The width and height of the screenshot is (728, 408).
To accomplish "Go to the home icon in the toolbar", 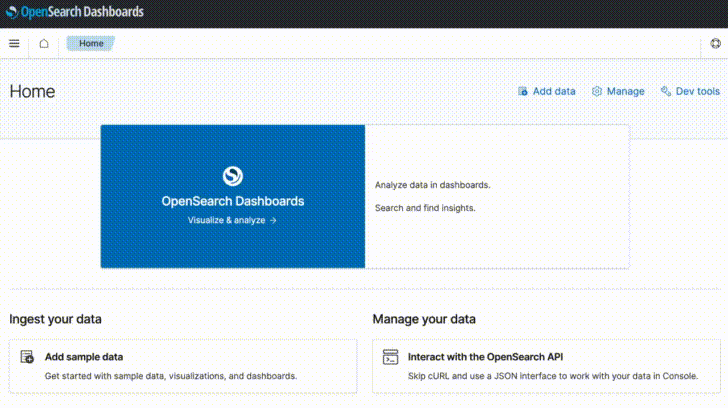I will click(x=44, y=44).
